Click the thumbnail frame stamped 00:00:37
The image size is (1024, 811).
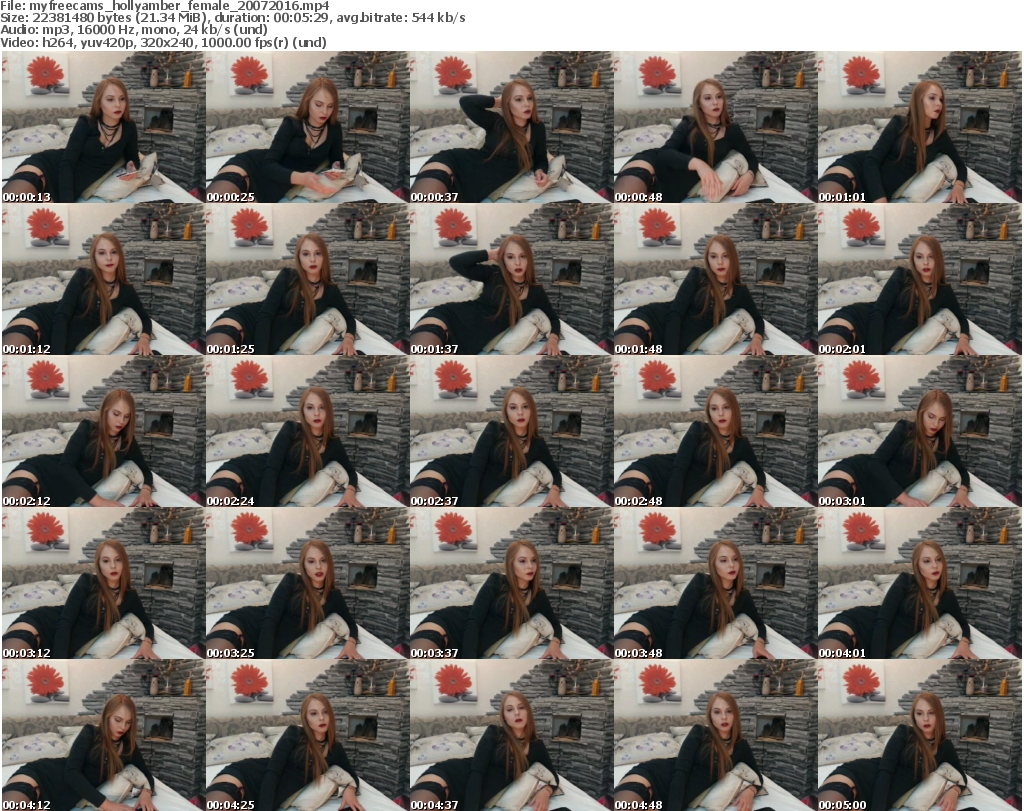pos(511,127)
